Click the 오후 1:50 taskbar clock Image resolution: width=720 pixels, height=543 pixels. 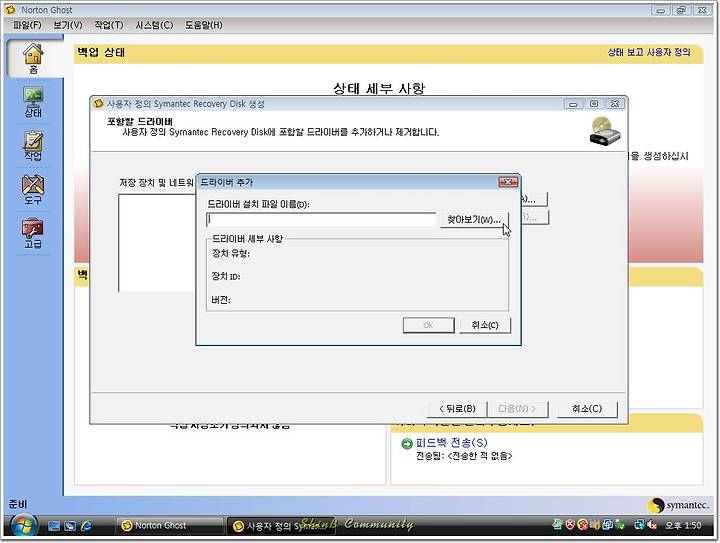click(683, 525)
